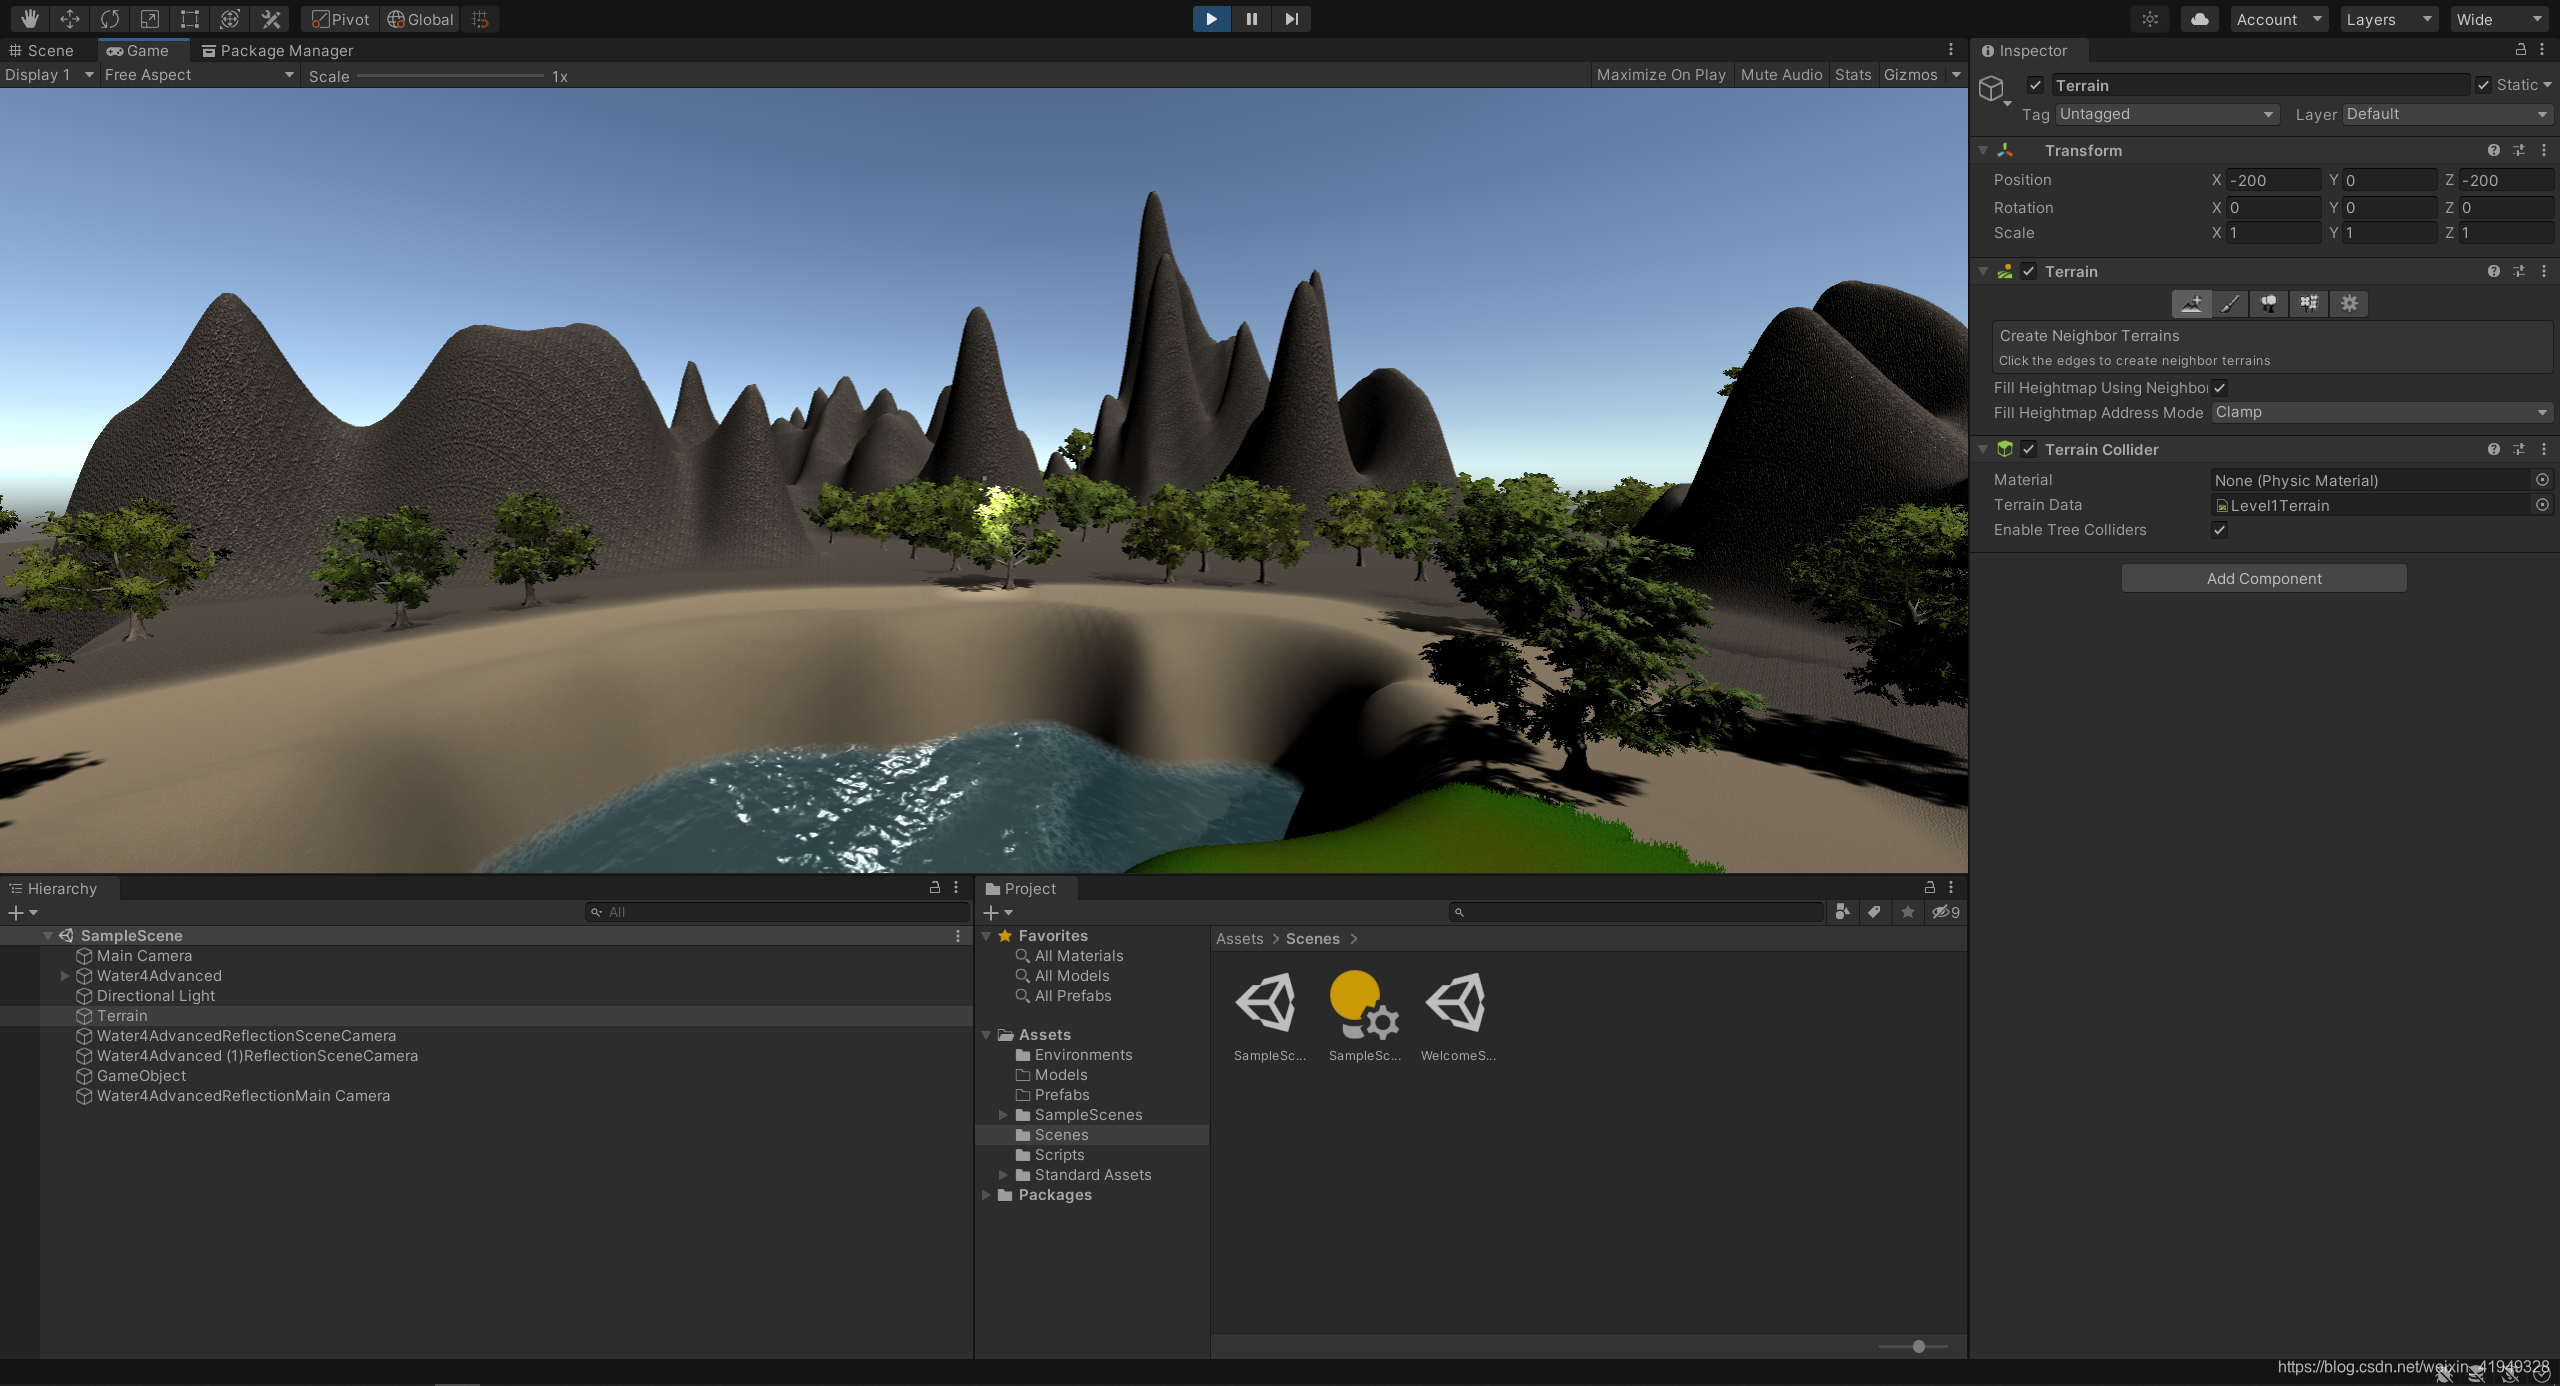The image size is (2560, 1386).
Task: Toggle Mute Audio
Action: click(x=1781, y=75)
